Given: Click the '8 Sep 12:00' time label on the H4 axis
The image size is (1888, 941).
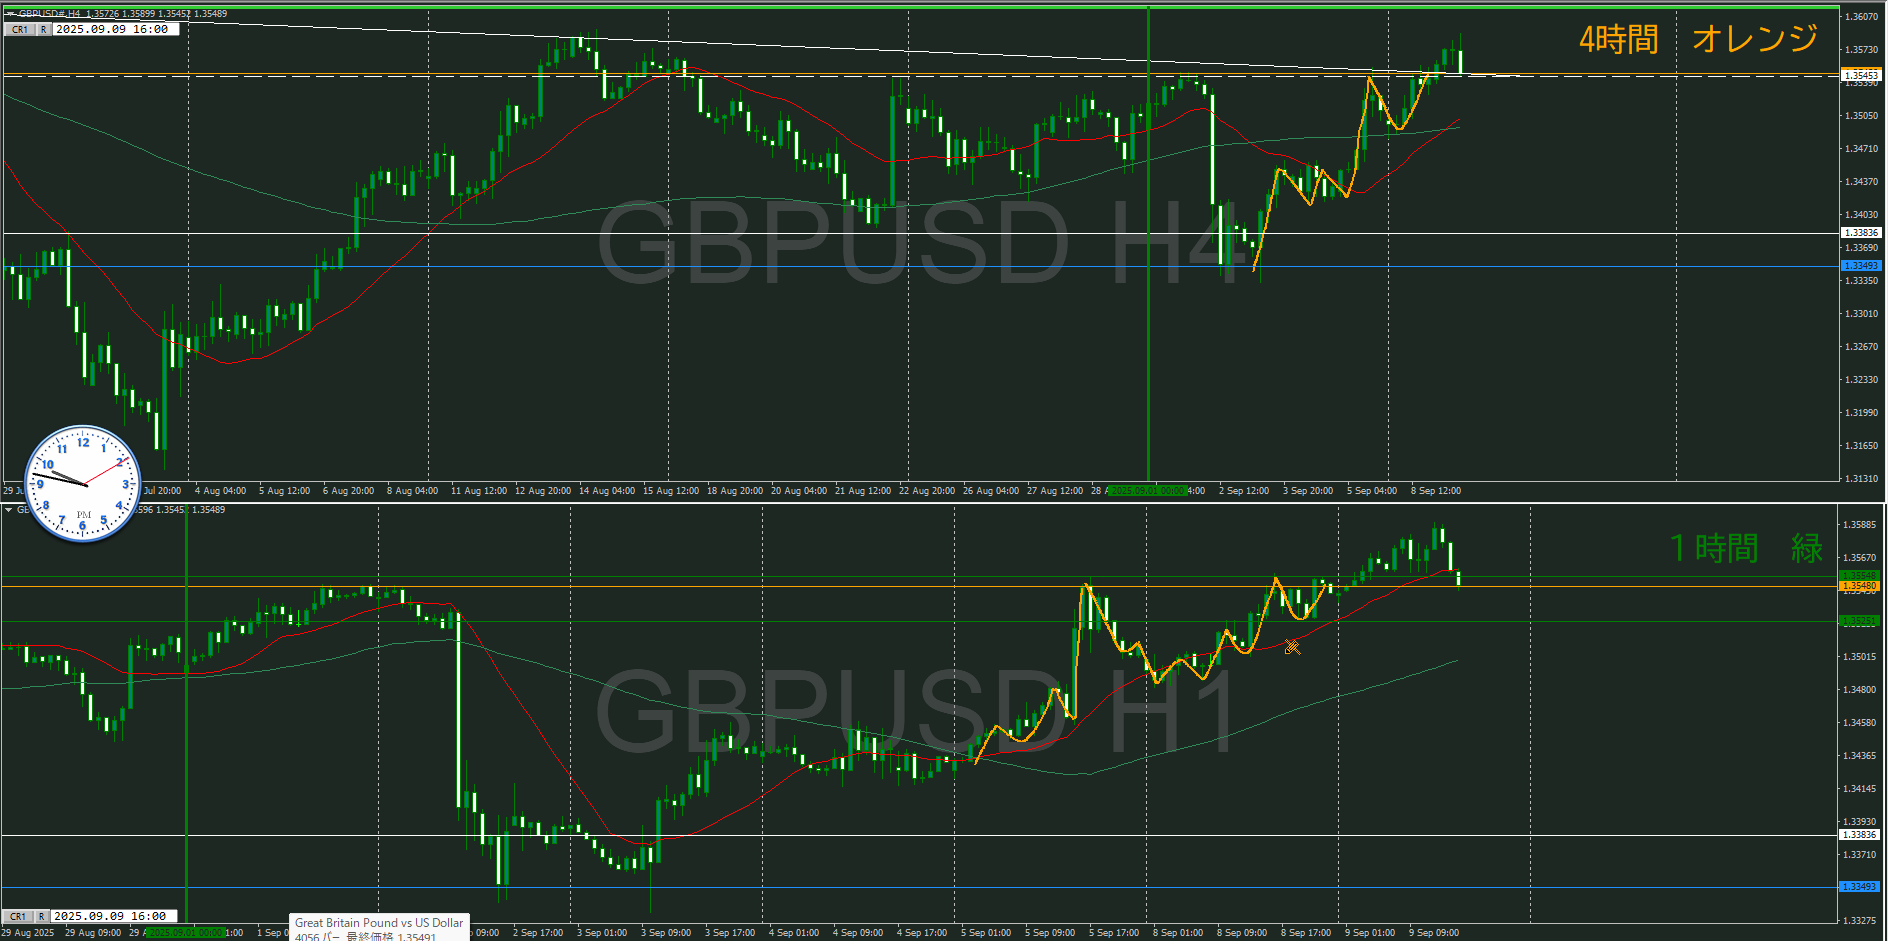Looking at the screenshot, I should tap(1436, 491).
